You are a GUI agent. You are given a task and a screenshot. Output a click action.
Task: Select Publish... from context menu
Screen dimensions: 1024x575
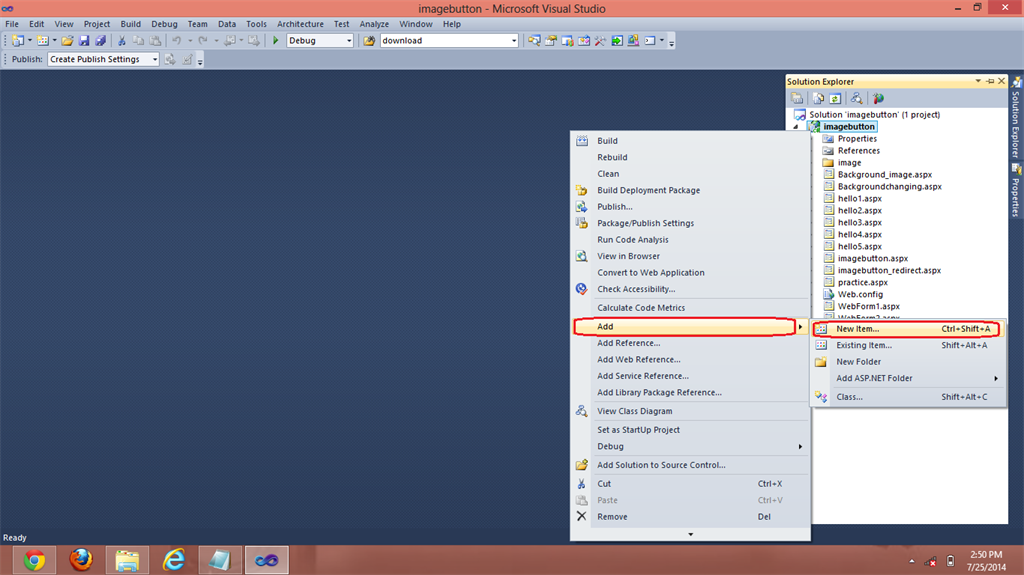pos(690,207)
